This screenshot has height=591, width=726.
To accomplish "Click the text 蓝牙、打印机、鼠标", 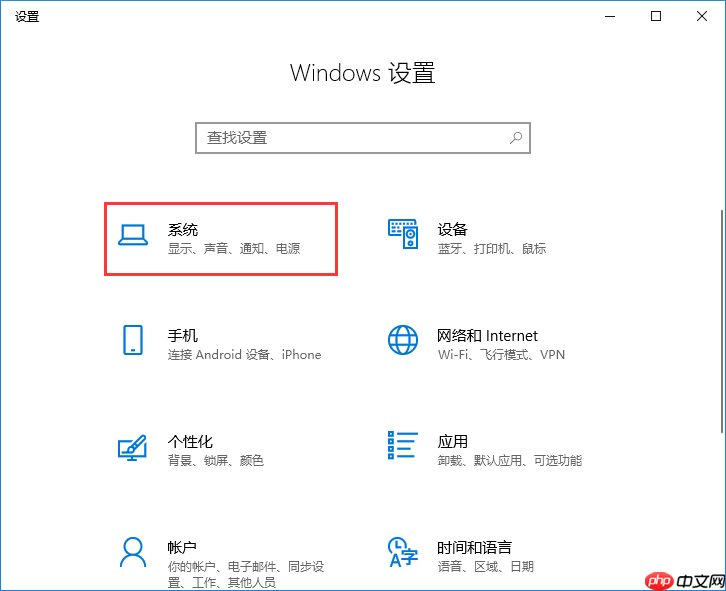I will point(492,249).
